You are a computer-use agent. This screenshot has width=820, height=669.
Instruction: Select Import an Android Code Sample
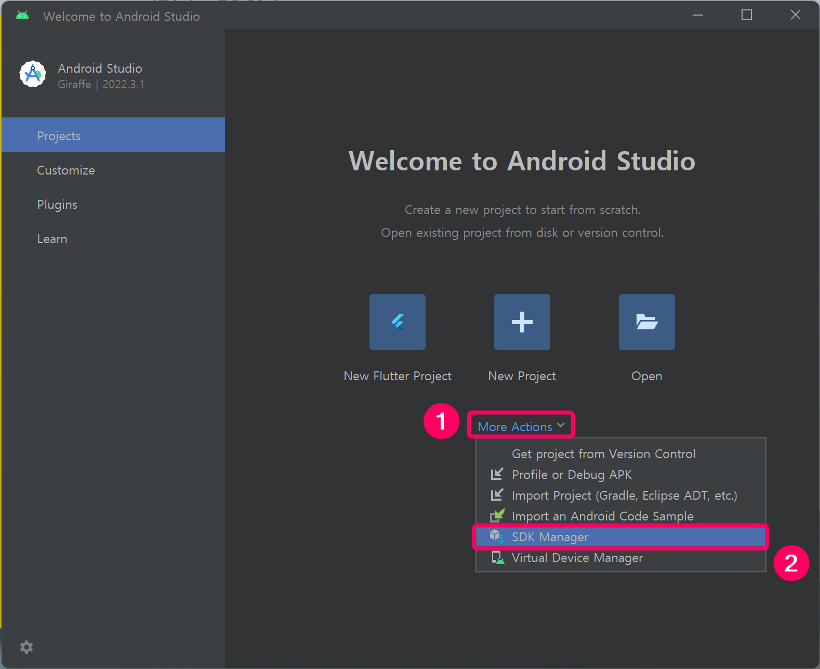tap(621, 516)
